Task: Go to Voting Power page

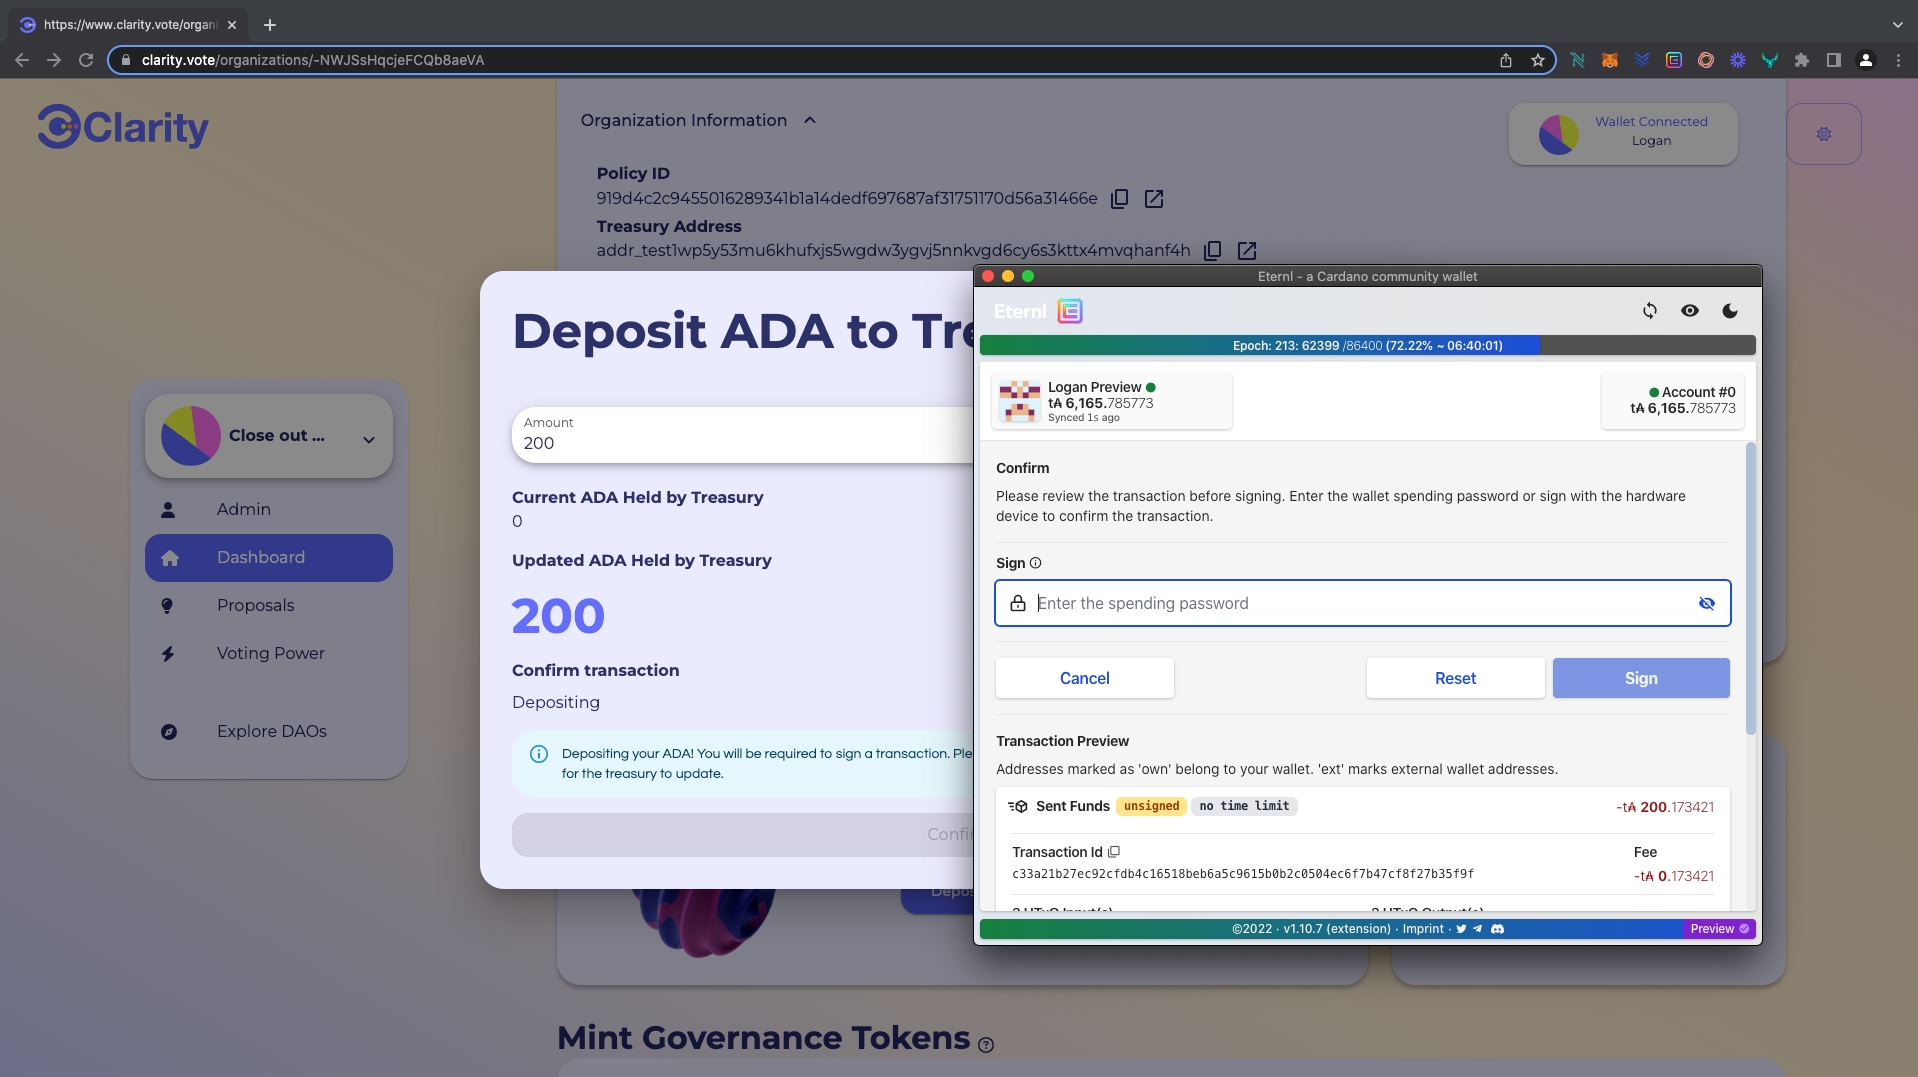Action: tap(270, 653)
